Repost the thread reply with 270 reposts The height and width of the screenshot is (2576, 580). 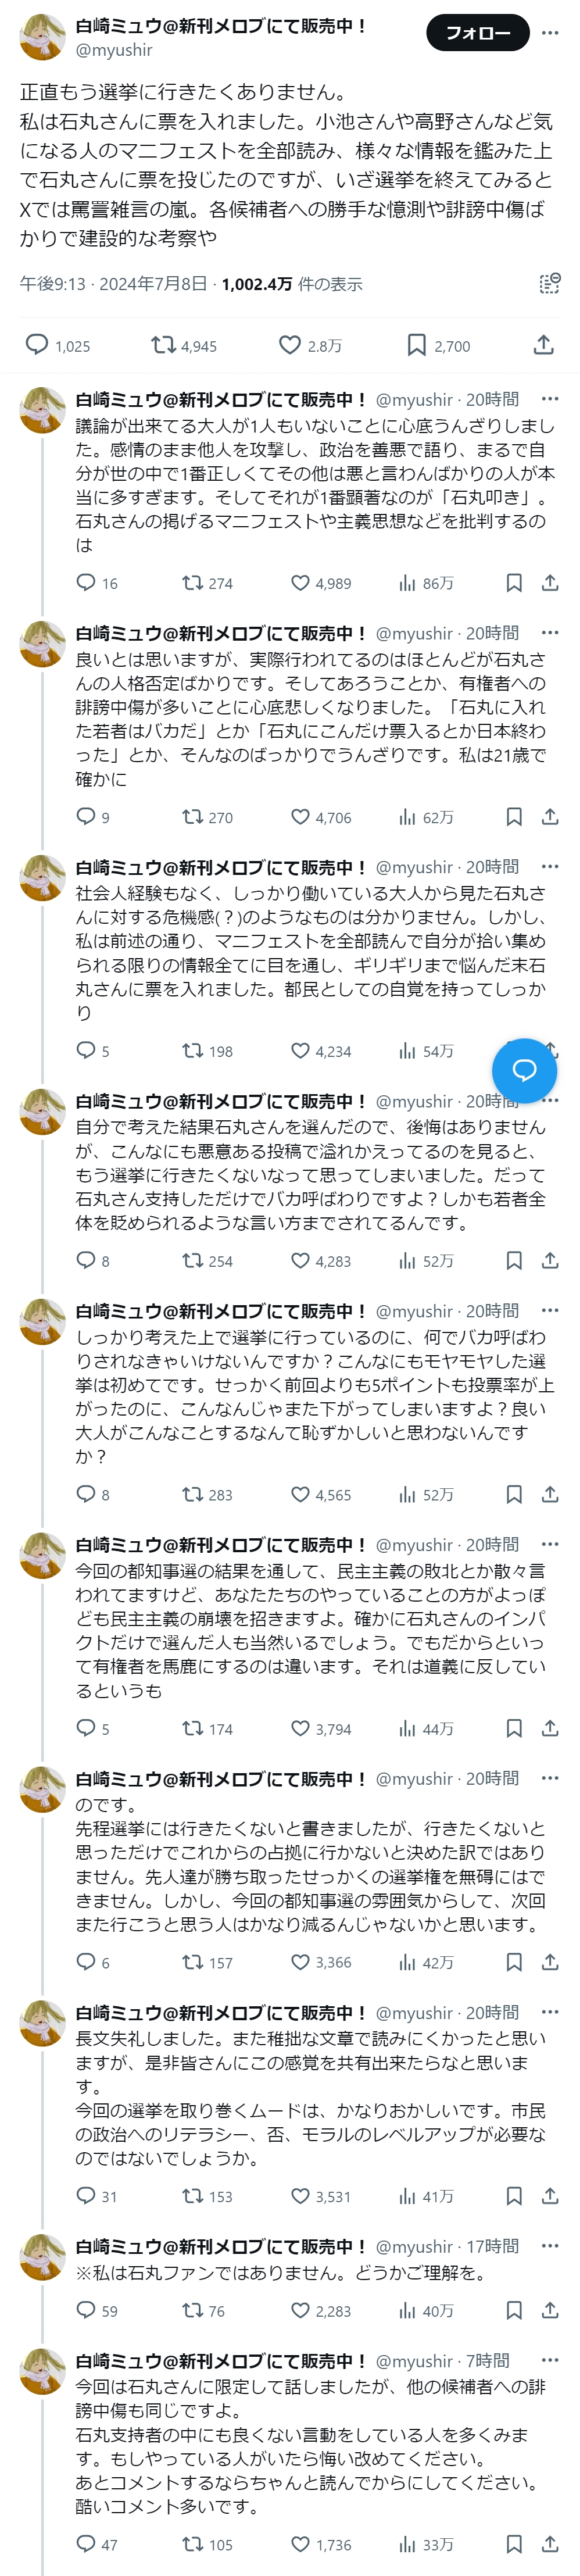point(192,817)
